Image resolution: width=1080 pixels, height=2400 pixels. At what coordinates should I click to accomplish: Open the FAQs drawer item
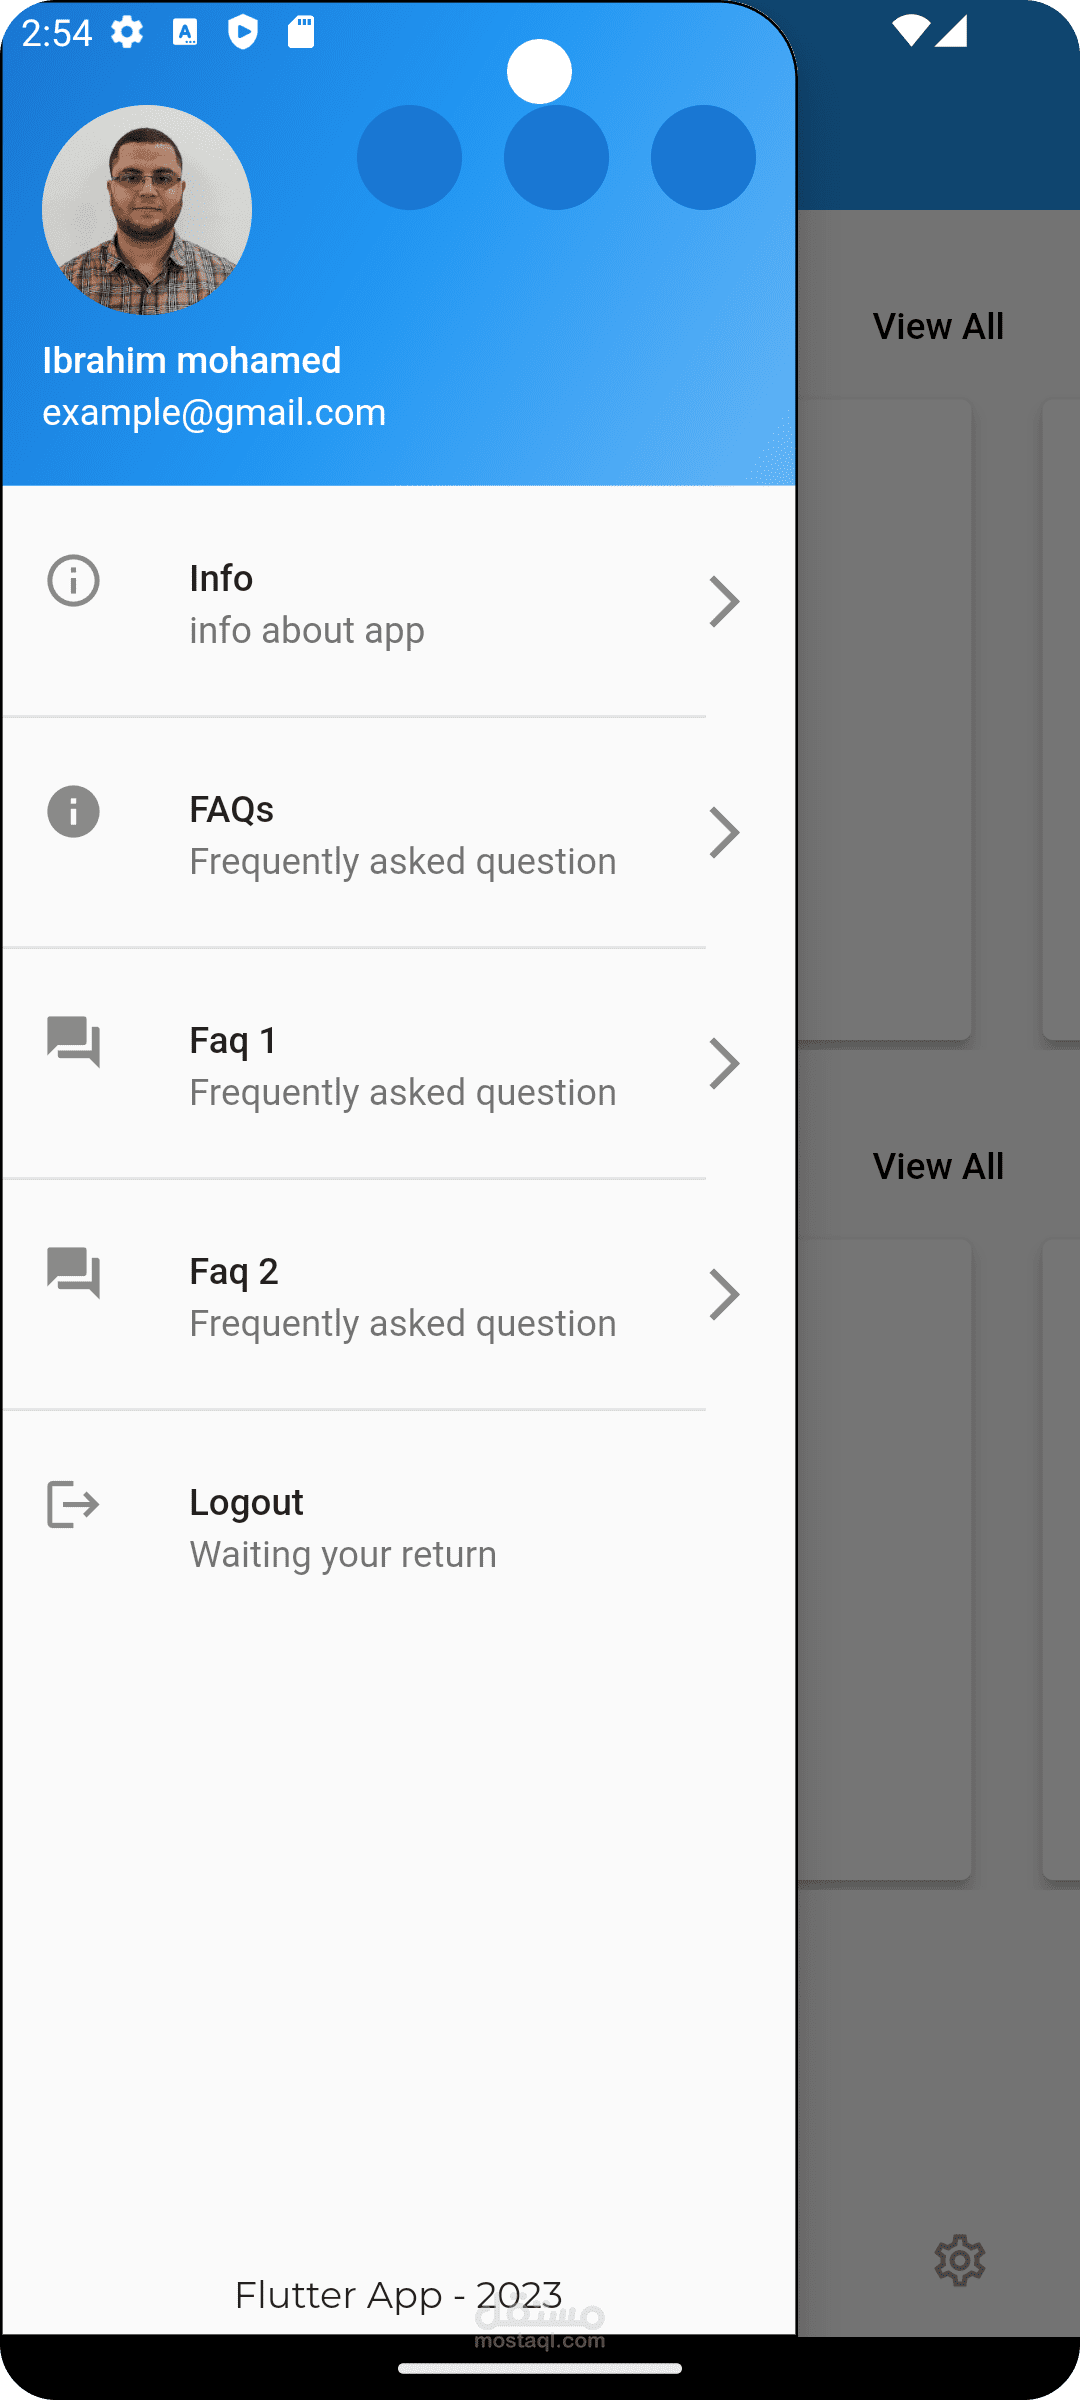(x=402, y=834)
